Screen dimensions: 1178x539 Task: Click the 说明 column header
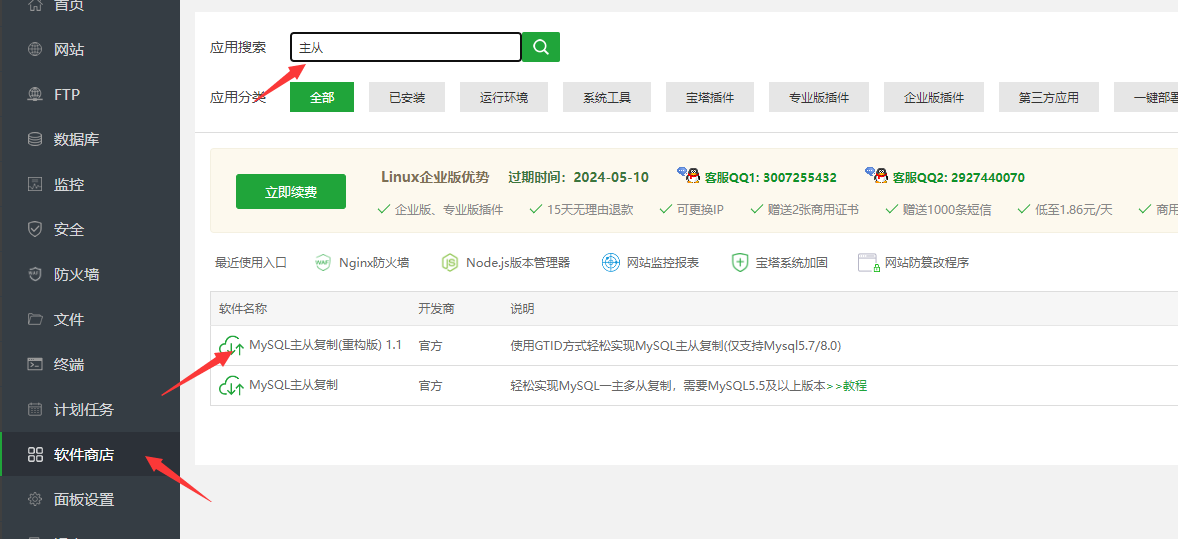tap(522, 309)
